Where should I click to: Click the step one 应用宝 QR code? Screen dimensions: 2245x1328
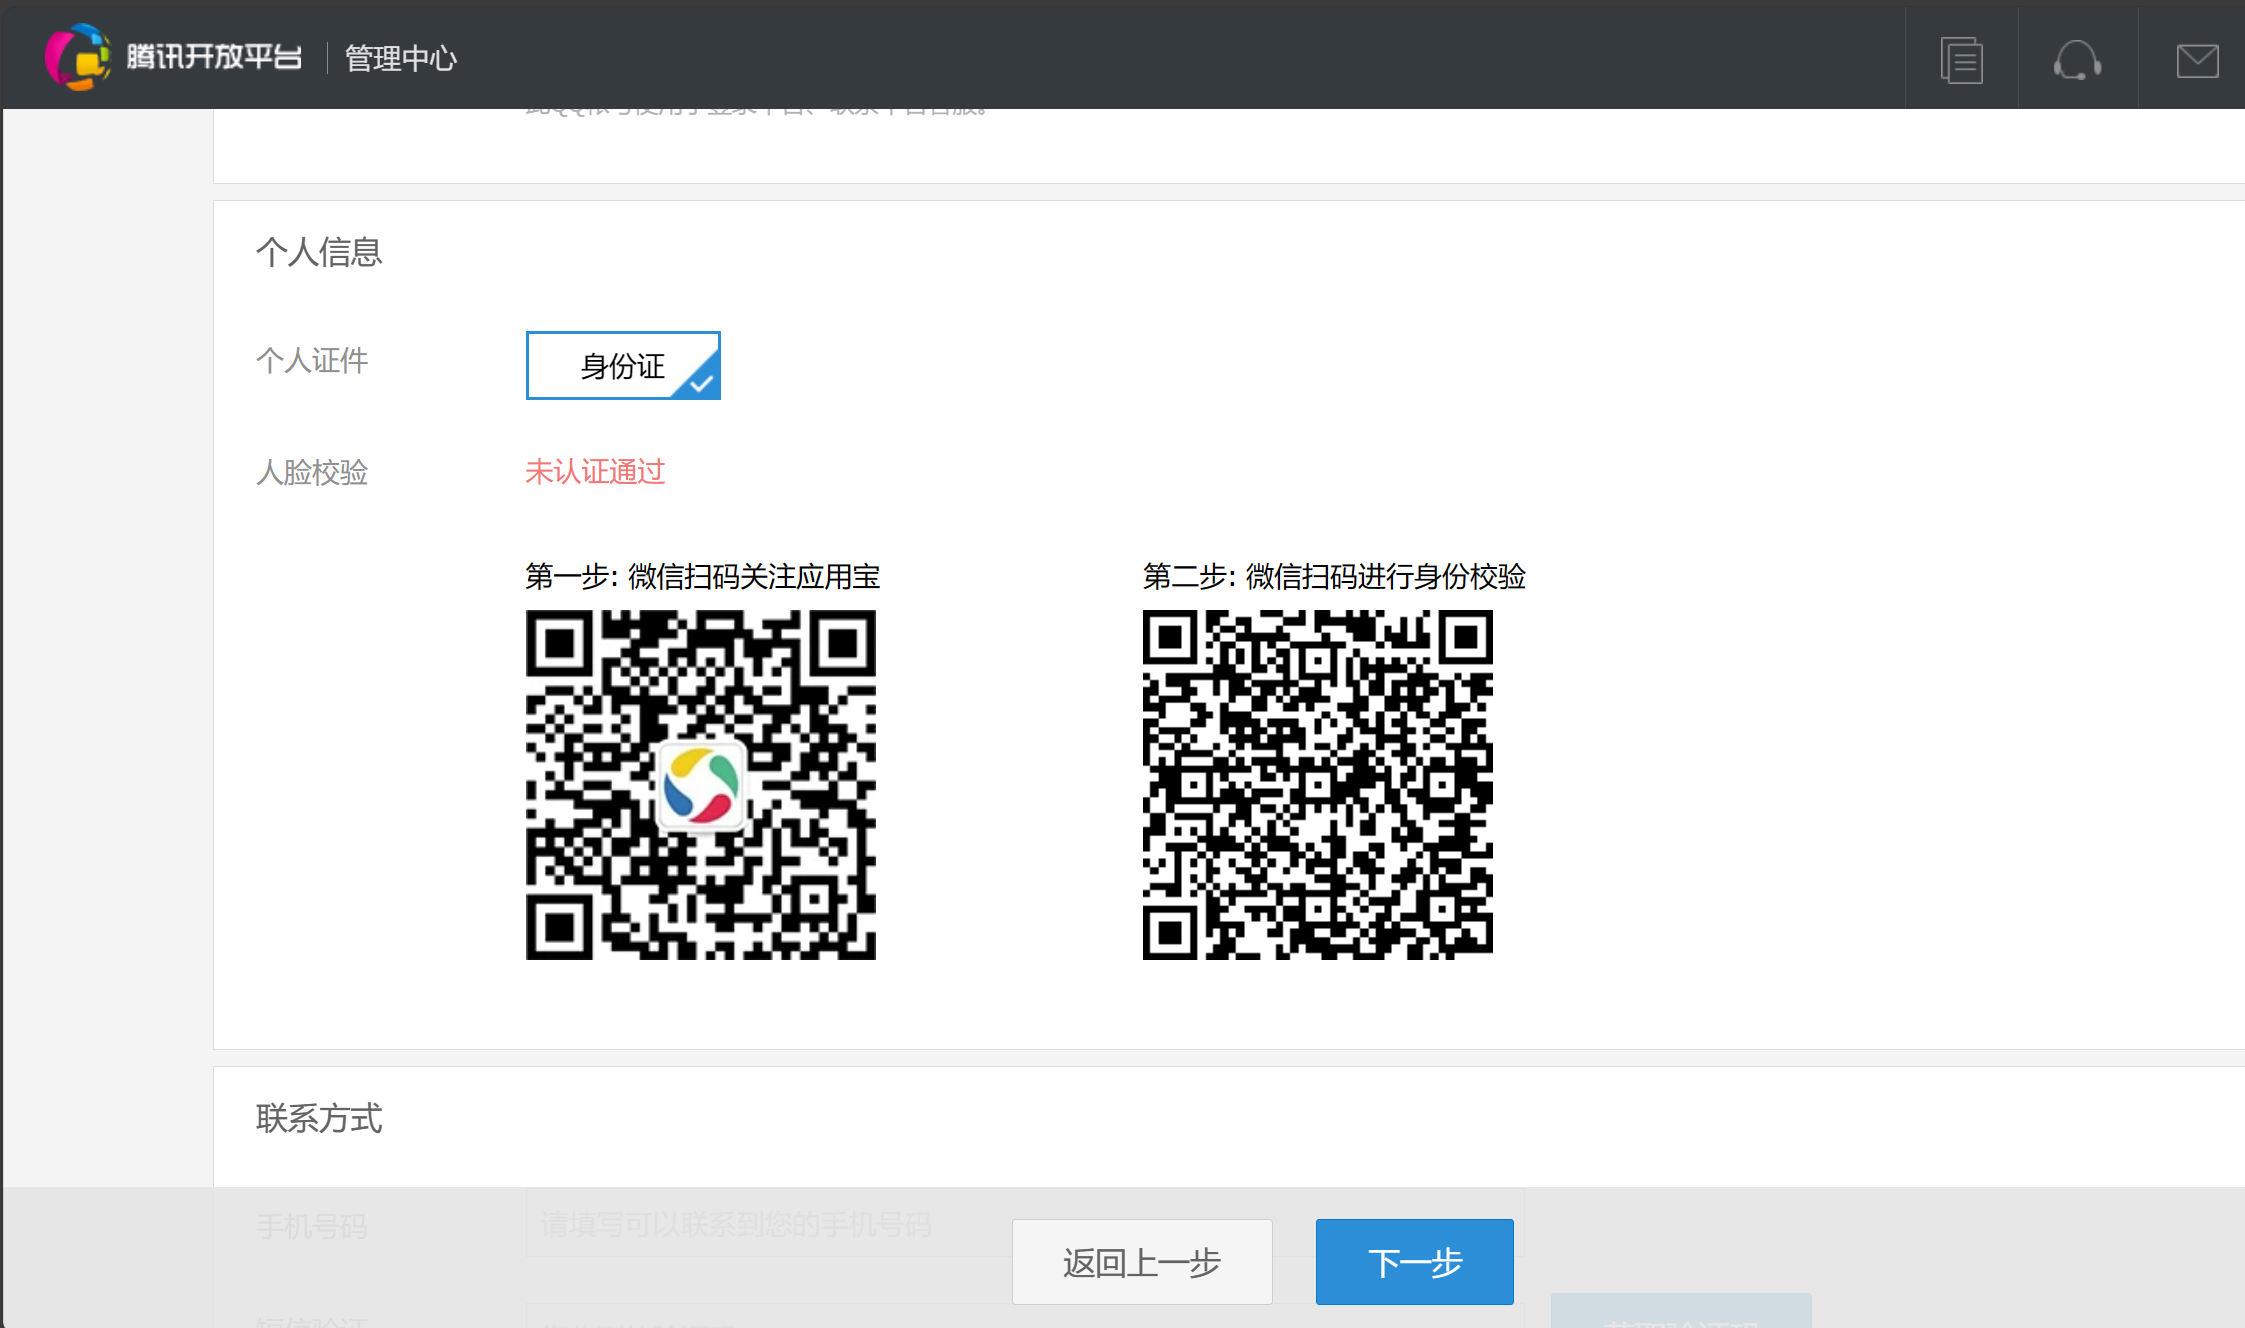pyautogui.click(x=701, y=785)
